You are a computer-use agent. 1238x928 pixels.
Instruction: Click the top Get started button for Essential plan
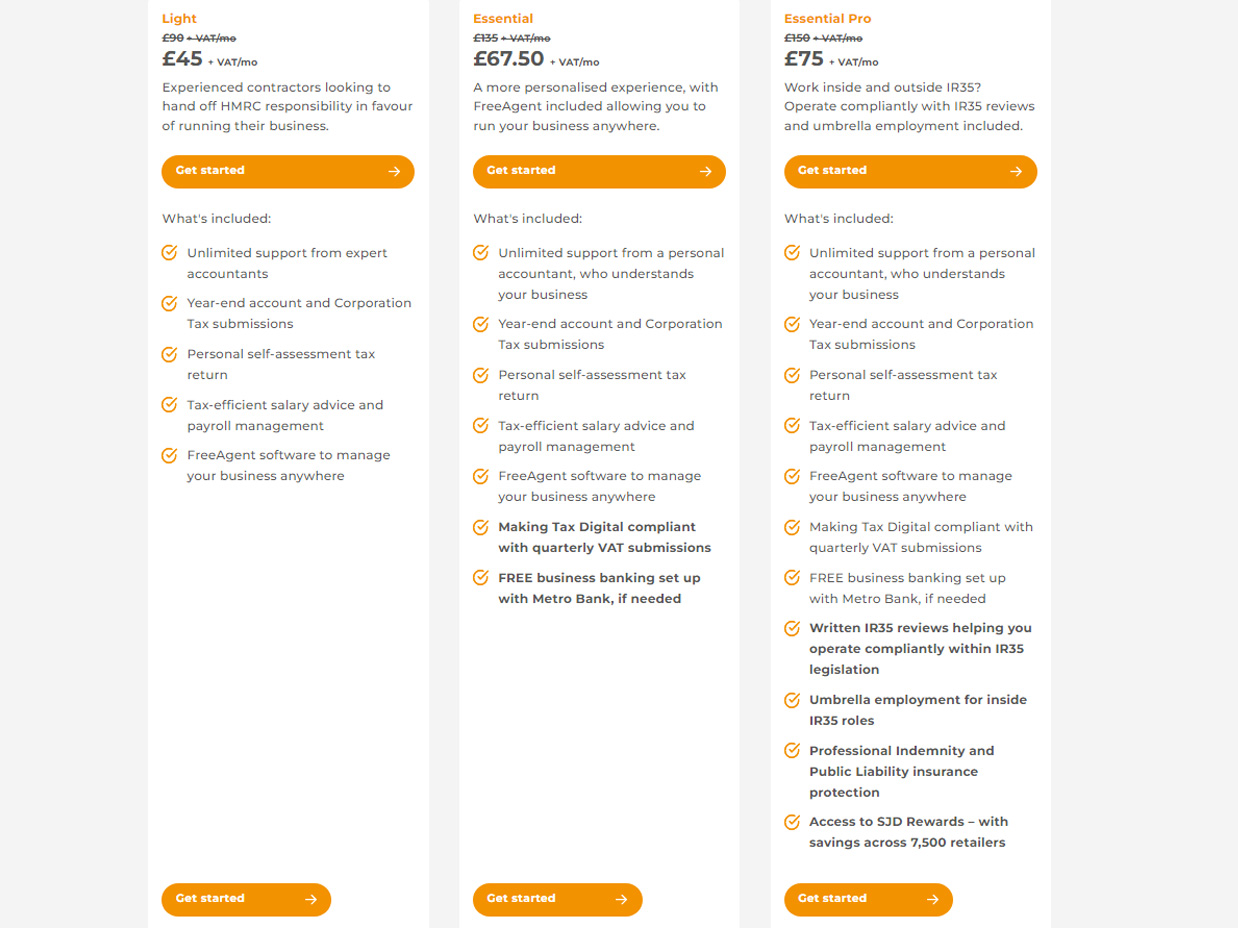[599, 171]
